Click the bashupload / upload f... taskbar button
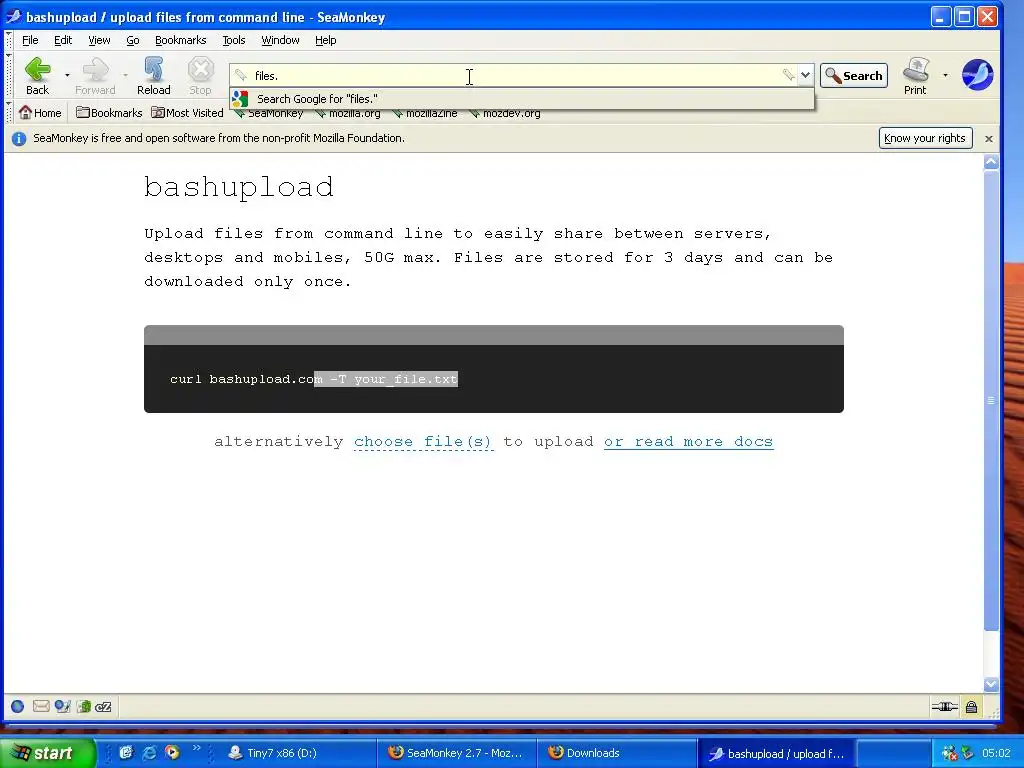Image resolution: width=1024 pixels, height=768 pixels. click(777, 753)
